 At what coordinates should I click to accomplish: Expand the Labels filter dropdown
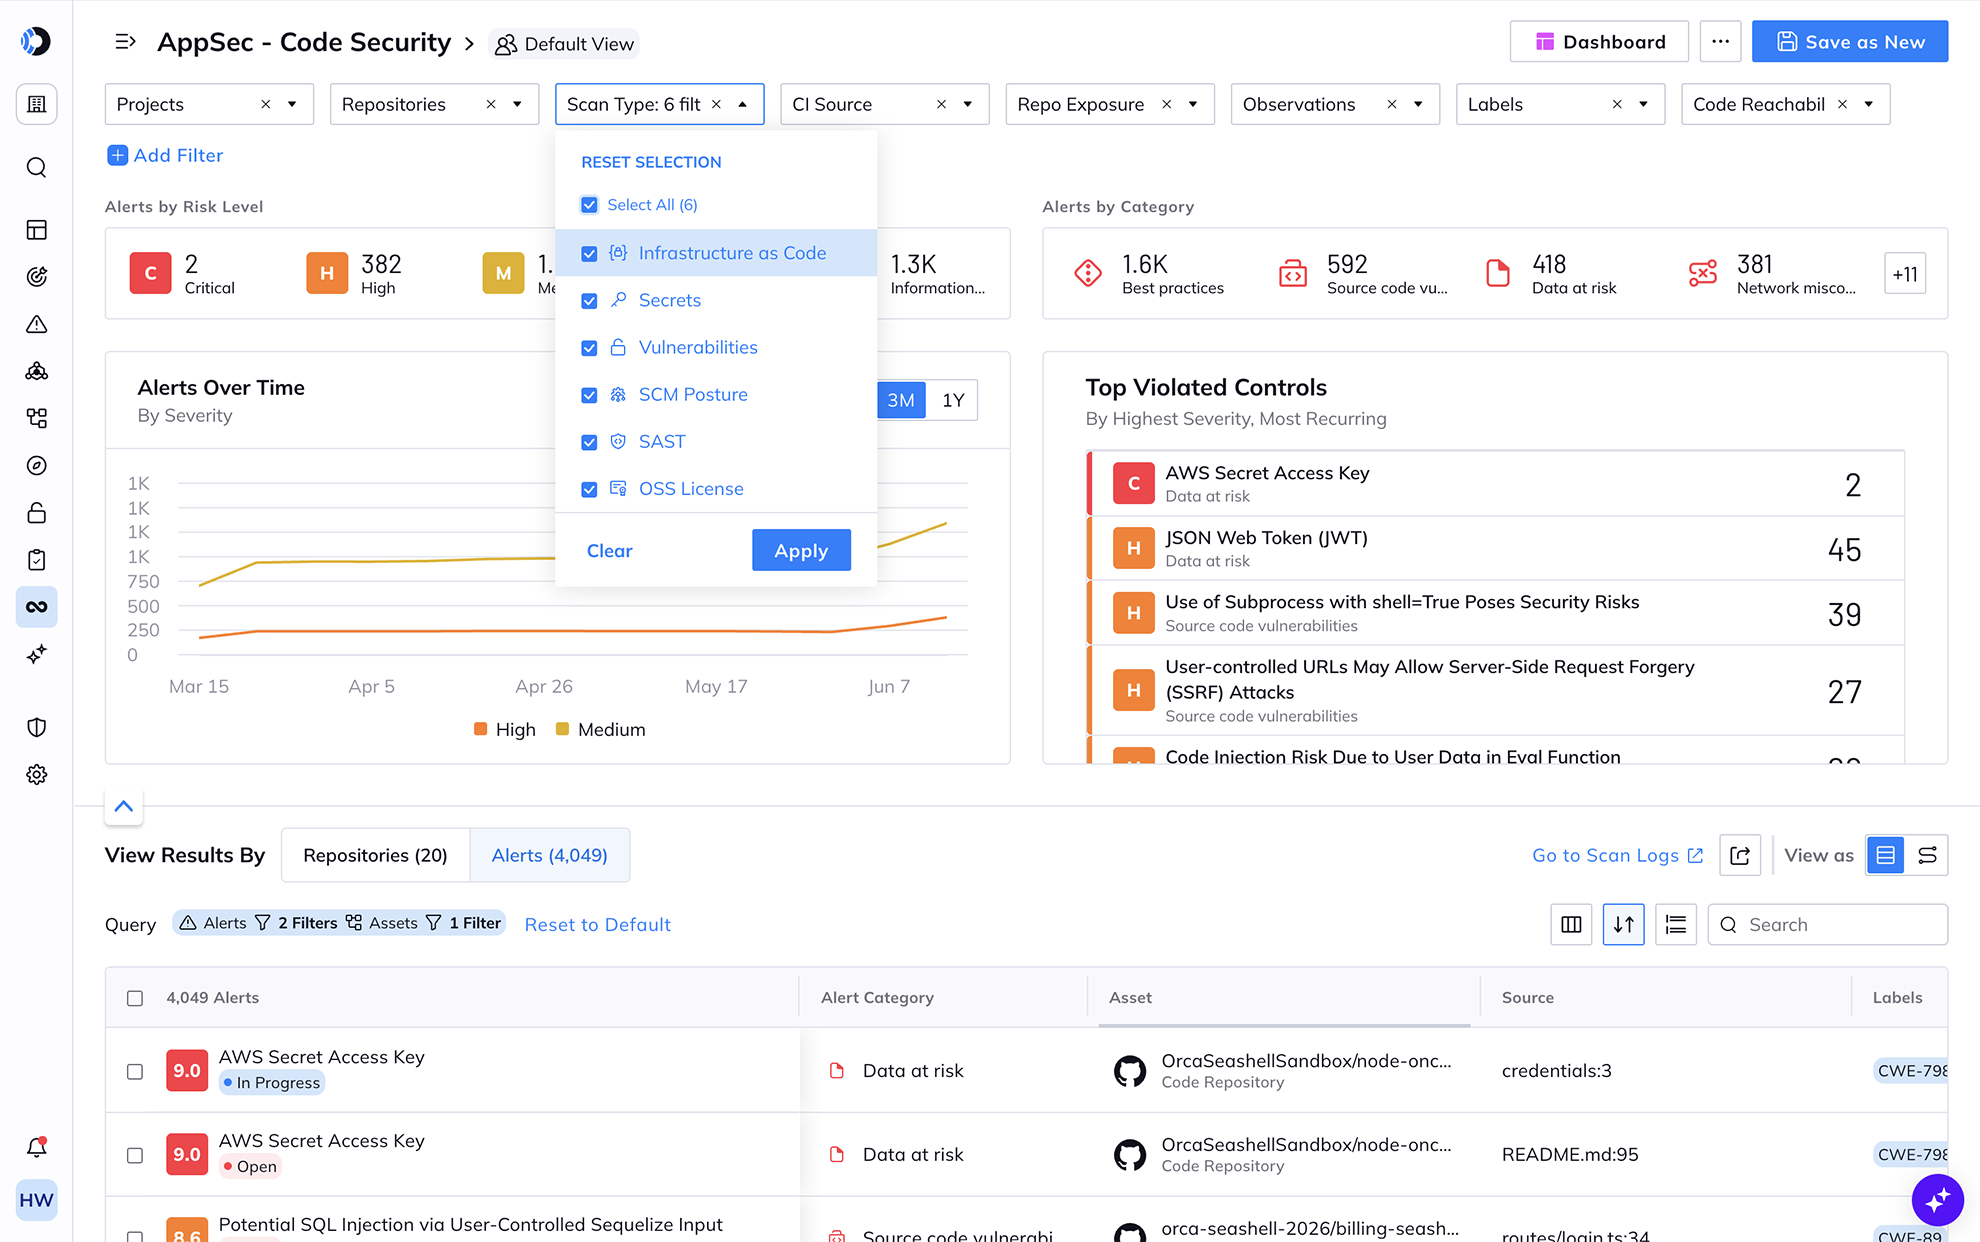(1643, 104)
